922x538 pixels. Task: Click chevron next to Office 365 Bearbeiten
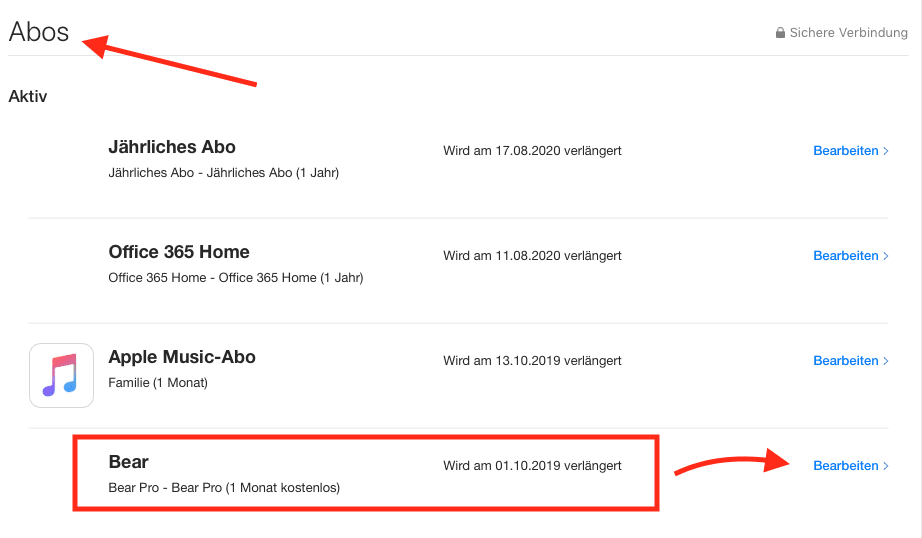(x=886, y=256)
